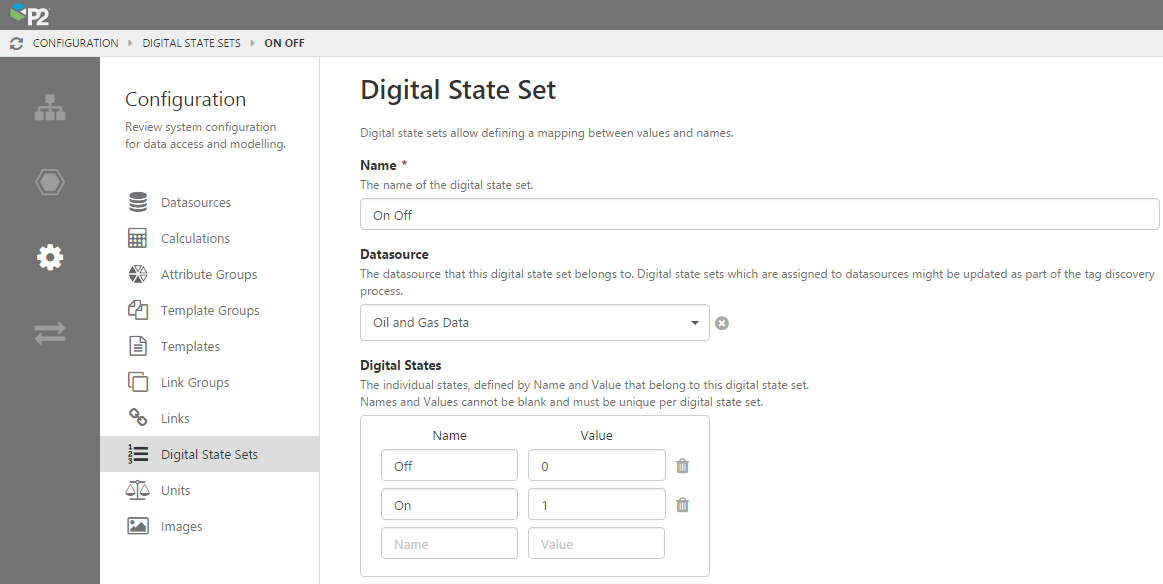Delete the On digital state row
Image resolution: width=1163 pixels, height=584 pixels.
[x=682, y=505]
